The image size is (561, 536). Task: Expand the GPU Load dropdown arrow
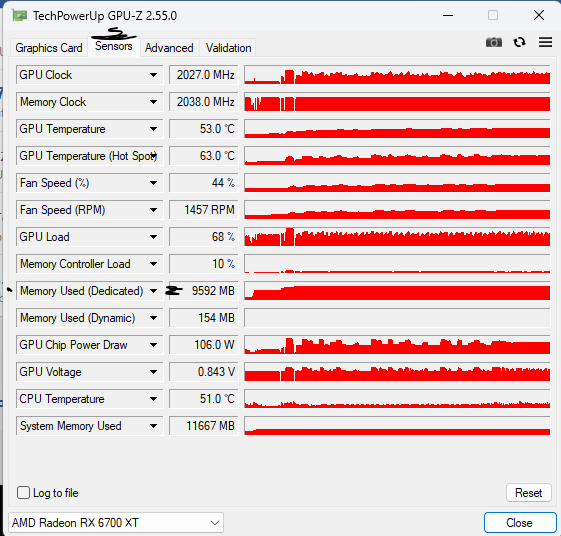(153, 237)
